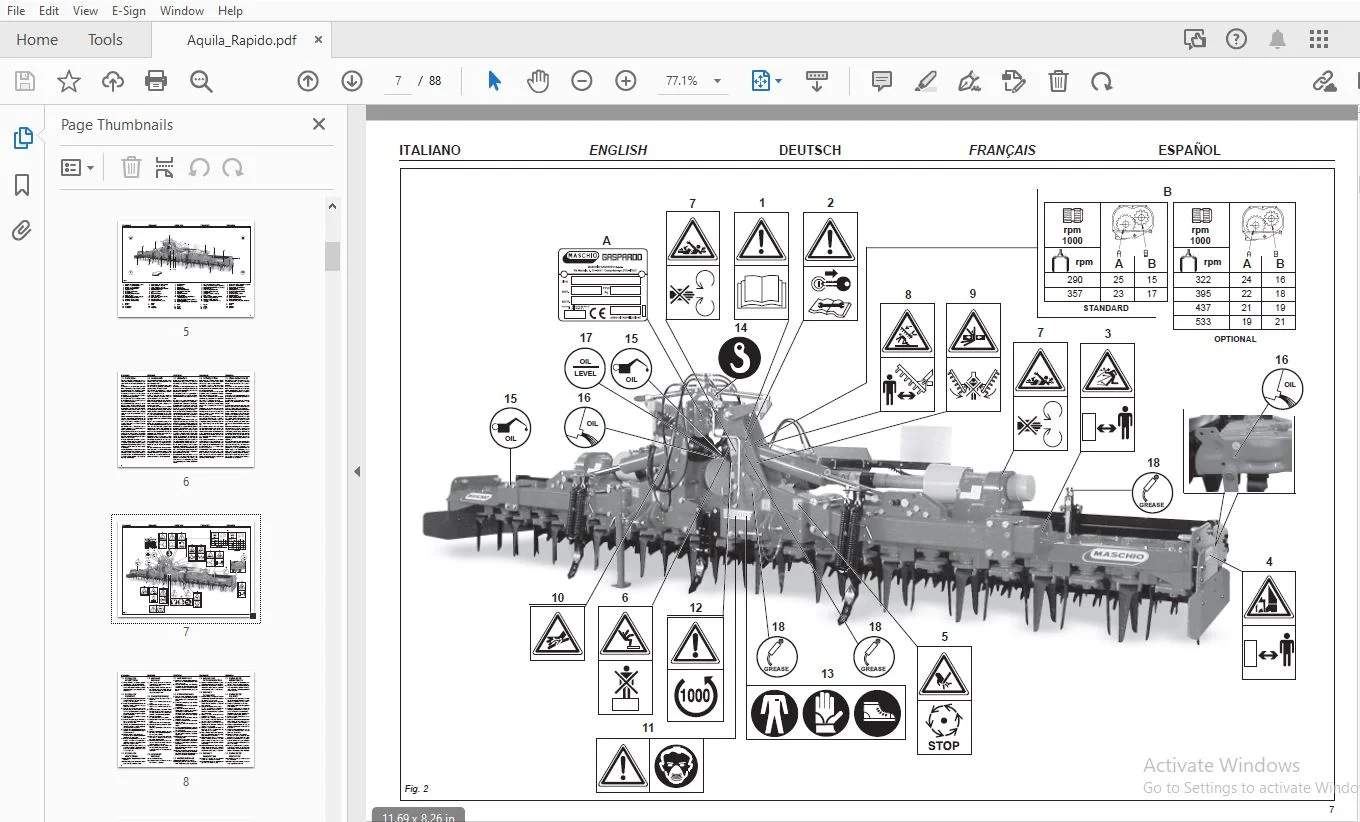The width and height of the screenshot is (1360, 822).
Task: Delete pages trash icon in thumbnails panel
Action: coord(131,168)
